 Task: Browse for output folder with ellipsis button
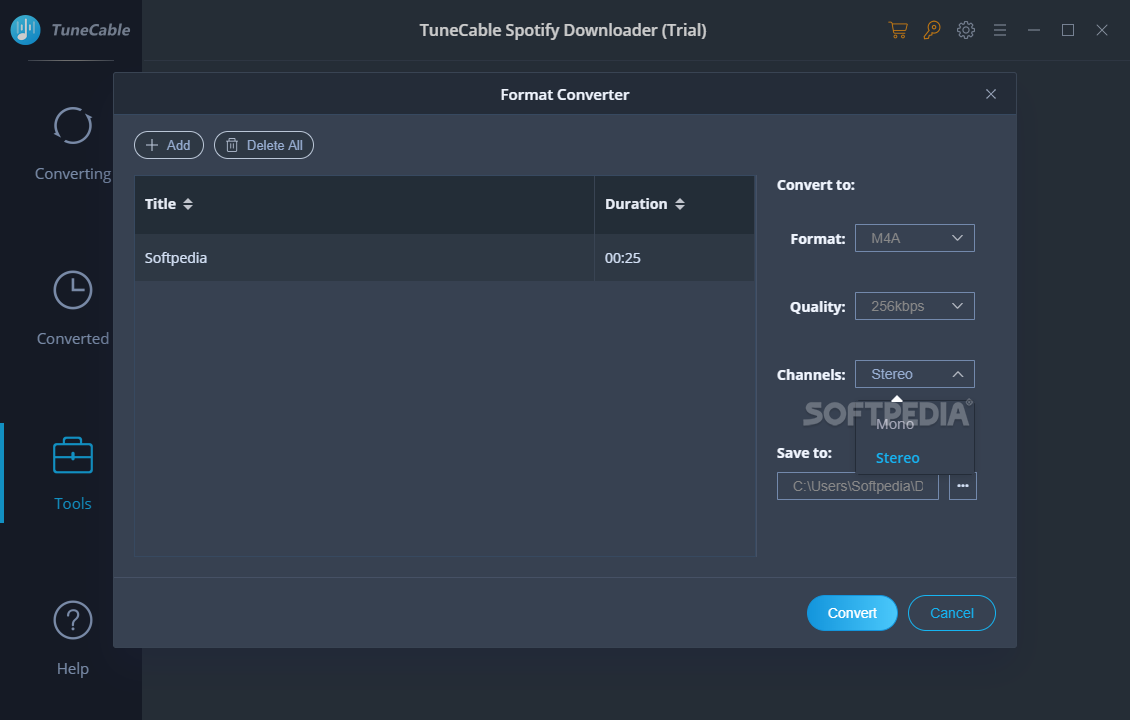(x=963, y=486)
